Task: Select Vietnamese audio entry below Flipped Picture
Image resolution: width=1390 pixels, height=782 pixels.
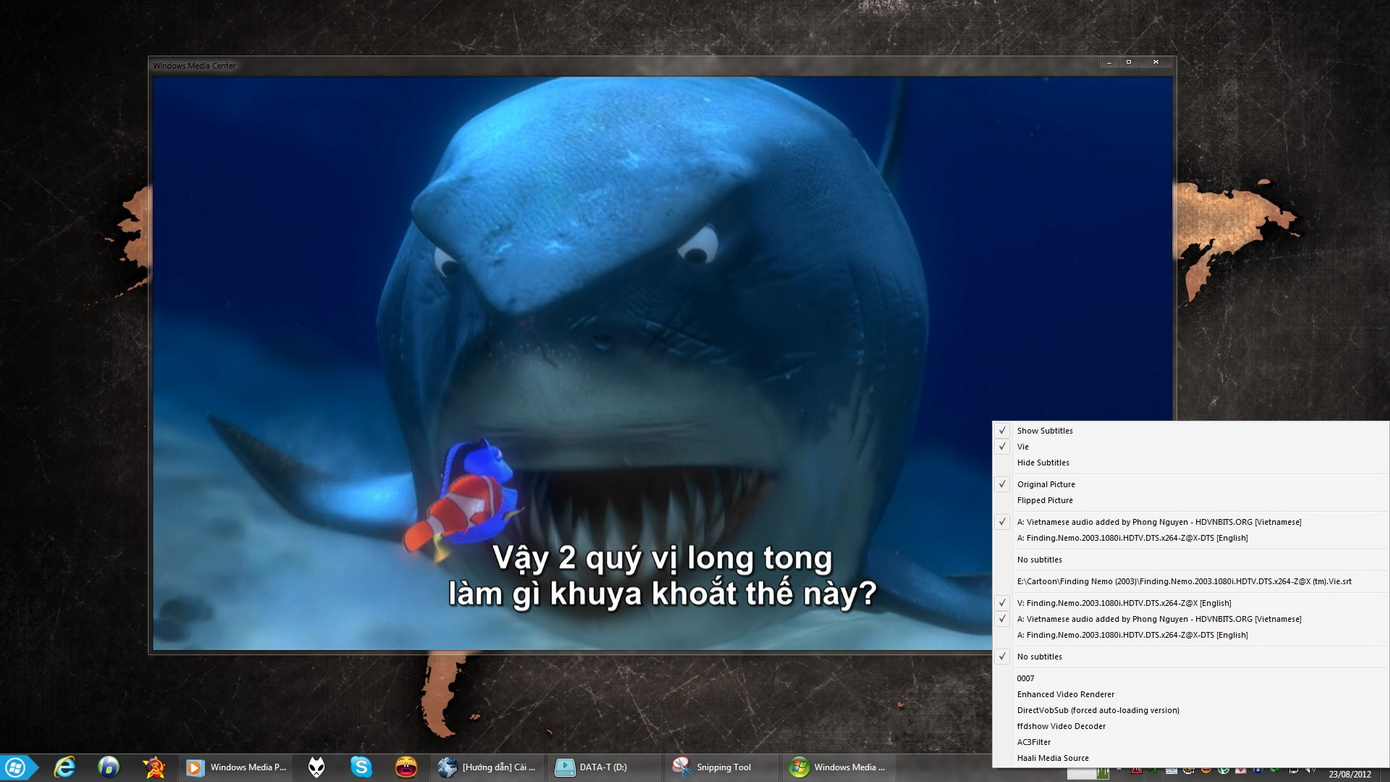Action: [x=1190, y=521]
